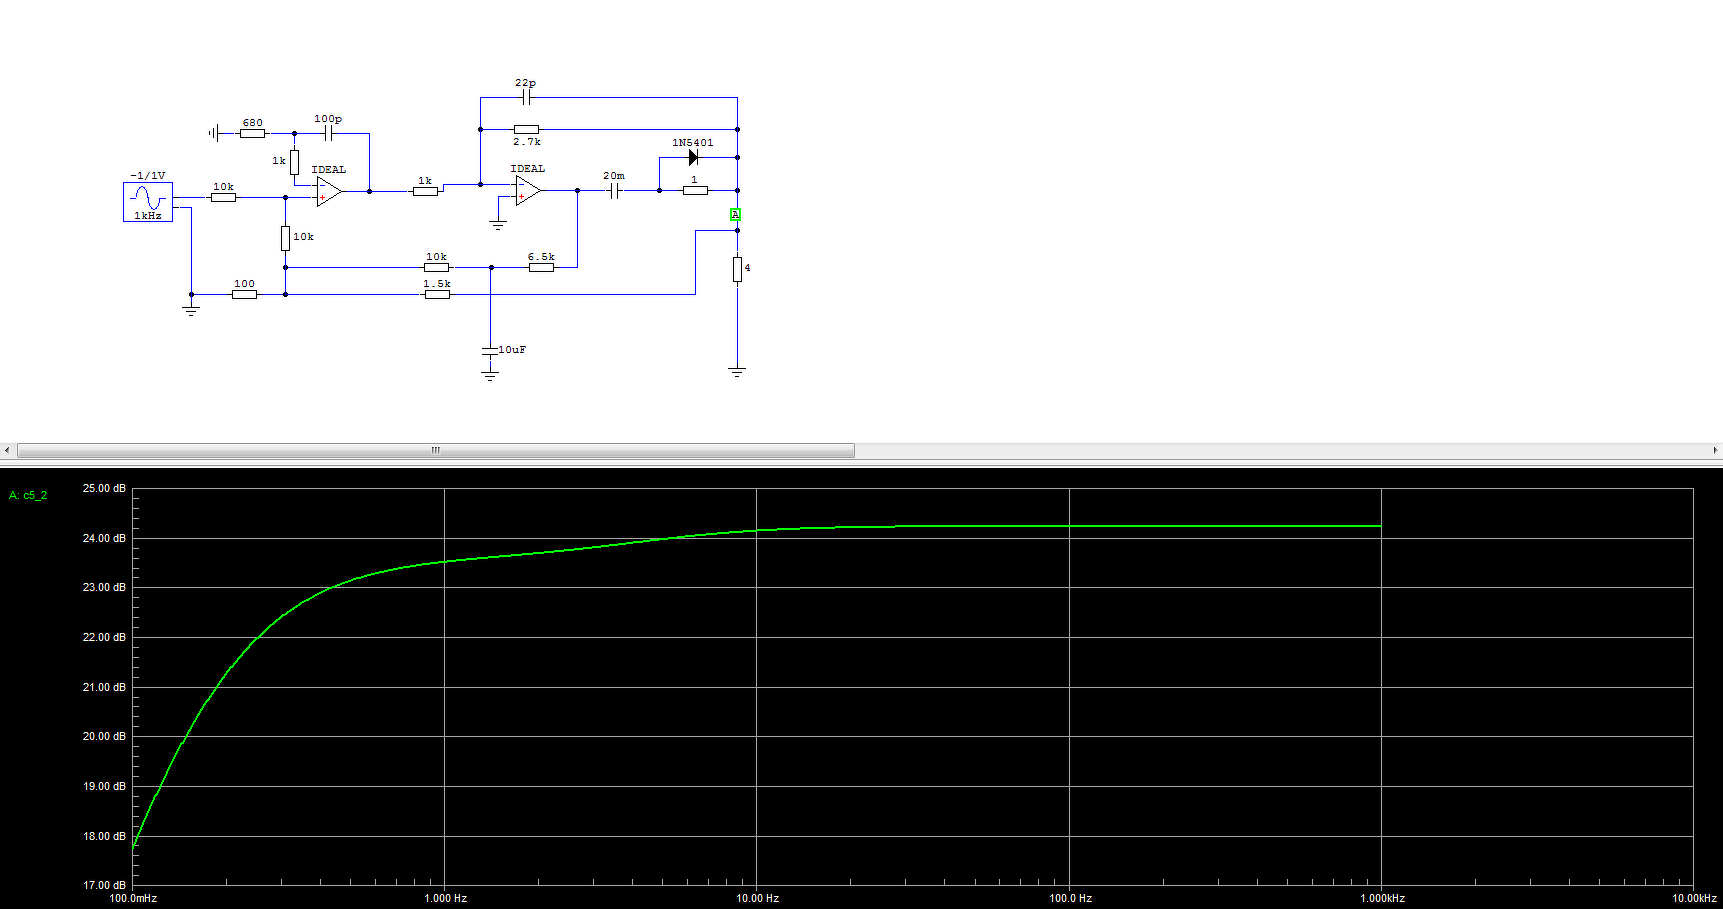The height and width of the screenshot is (909, 1723).
Task: Click the ground symbol under the 10uF capacitor
Action: tap(489, 376)
